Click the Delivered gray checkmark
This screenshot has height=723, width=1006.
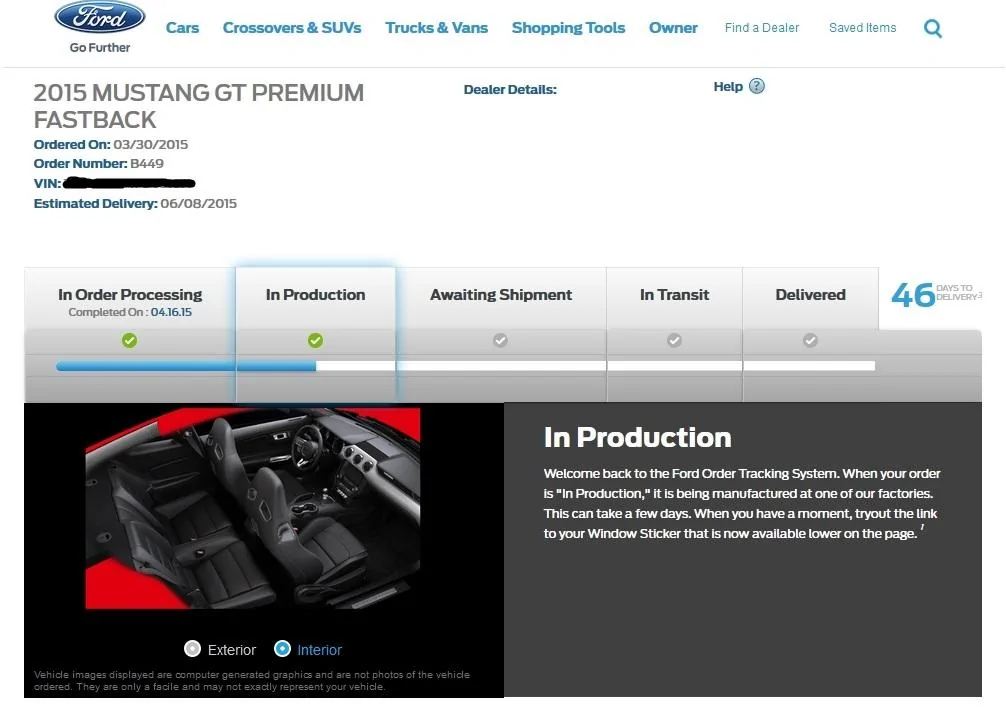click(810, 340)
